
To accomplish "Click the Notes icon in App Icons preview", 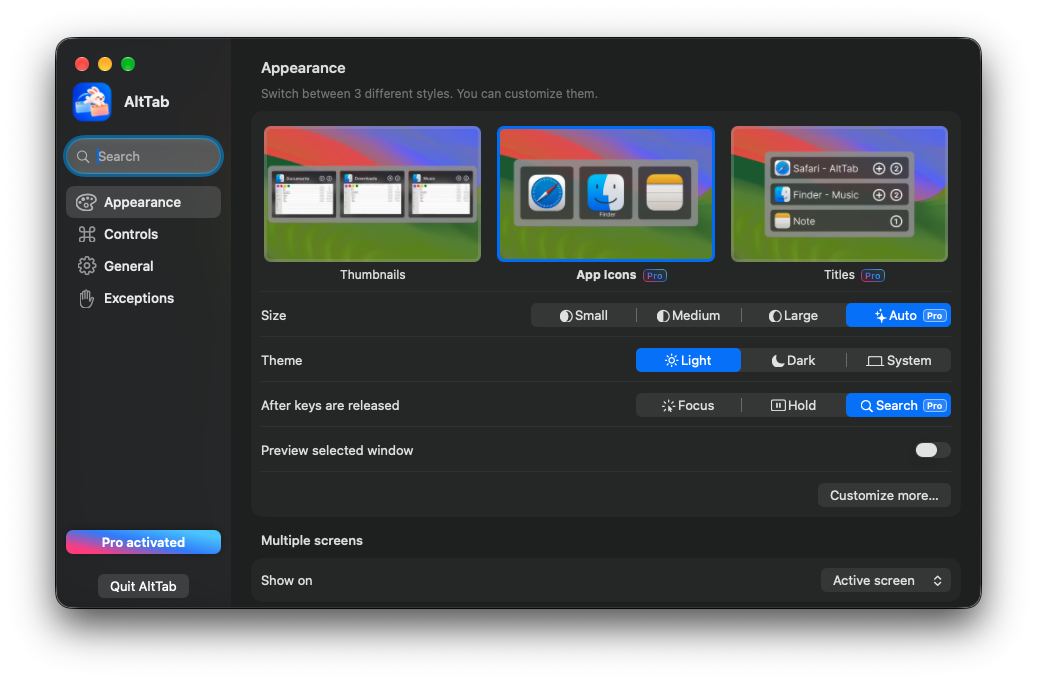I will click(664, 192).
